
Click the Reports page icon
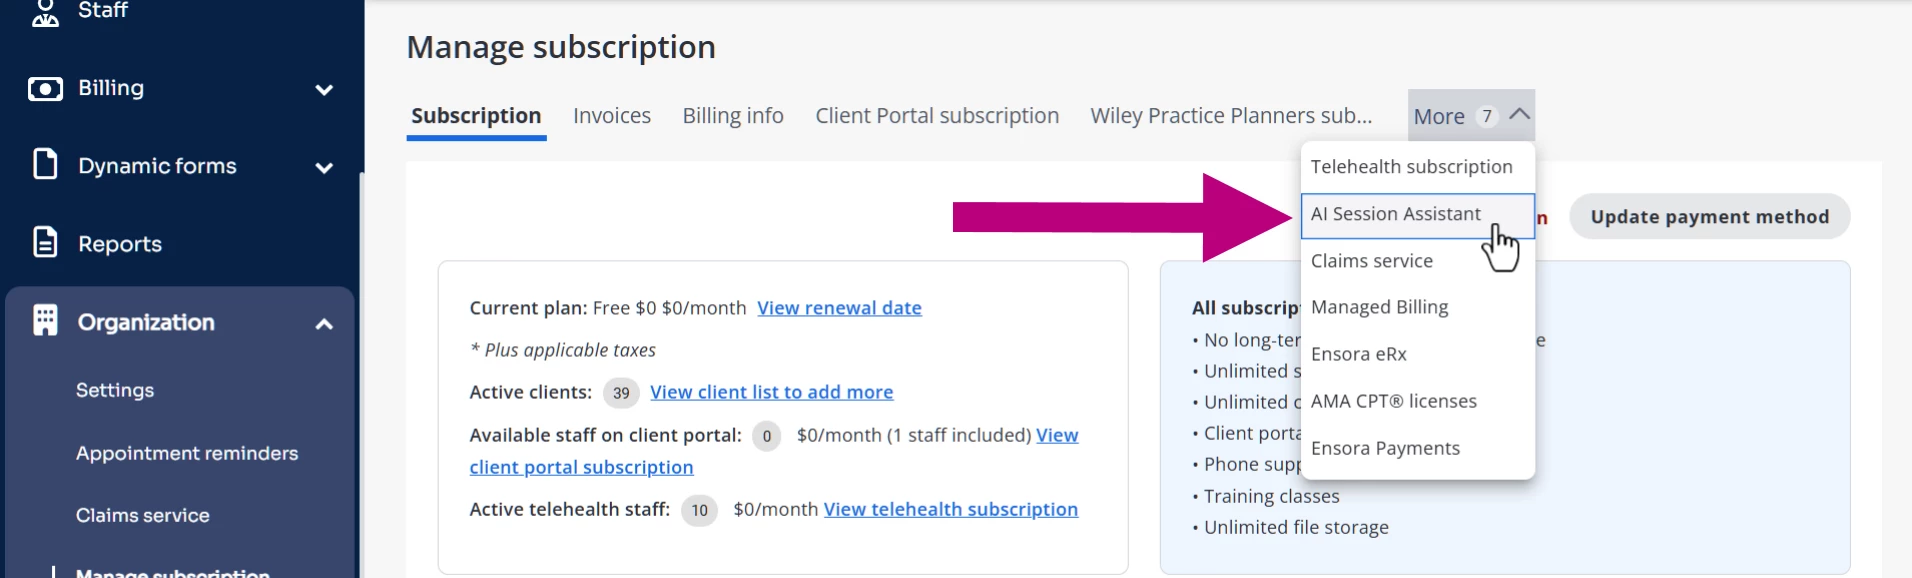45,242
